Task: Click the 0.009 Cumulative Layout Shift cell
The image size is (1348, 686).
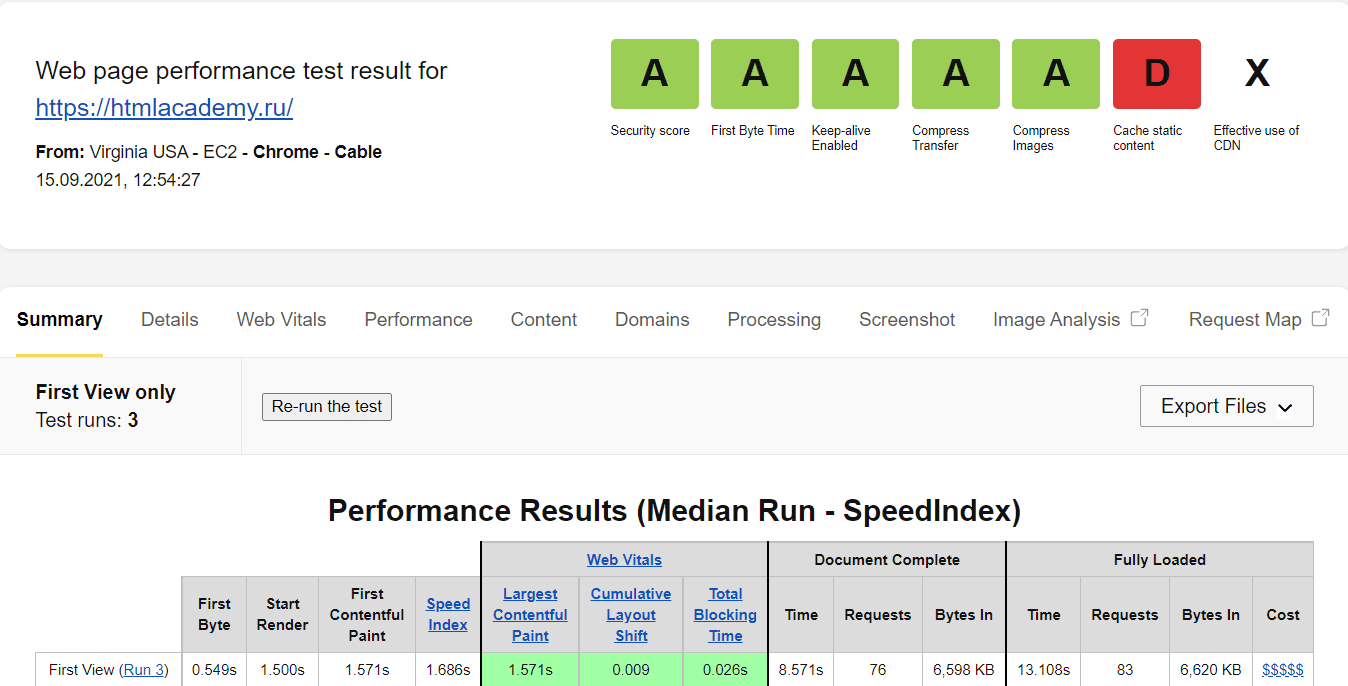Action: (631, 670)
